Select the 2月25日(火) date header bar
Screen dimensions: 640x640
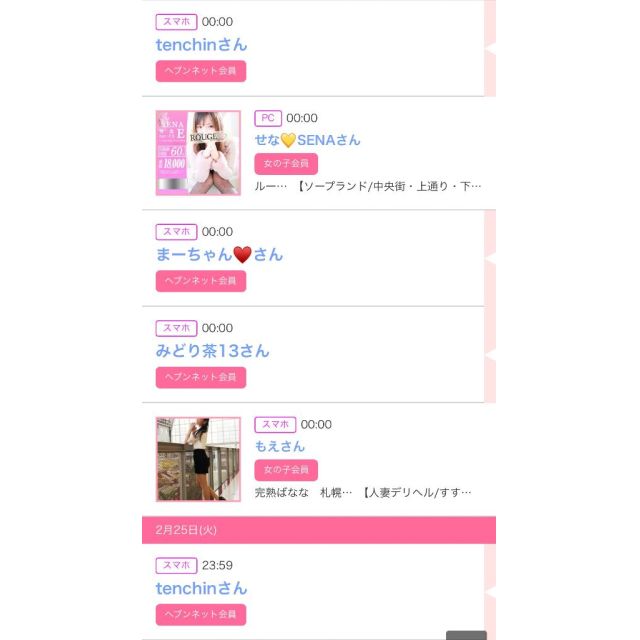[319, 530]
